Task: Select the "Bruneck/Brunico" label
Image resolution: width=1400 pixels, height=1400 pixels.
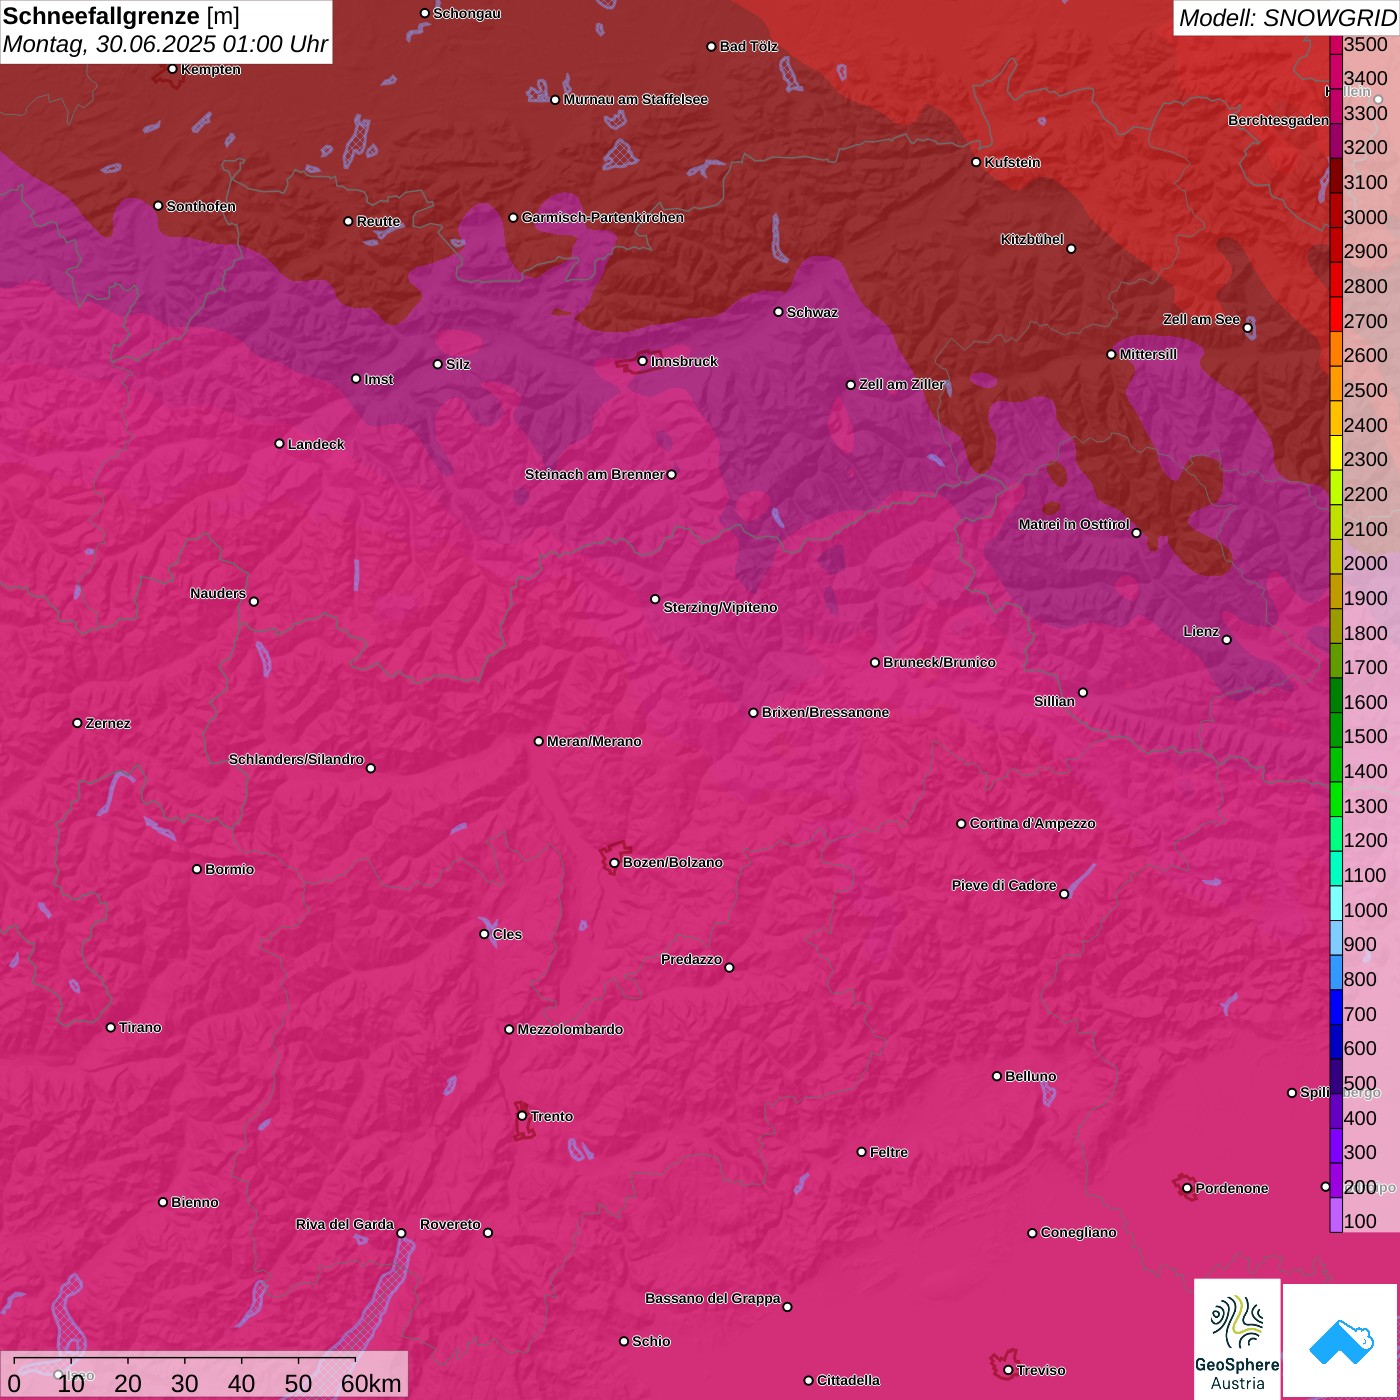Action: 939,662
